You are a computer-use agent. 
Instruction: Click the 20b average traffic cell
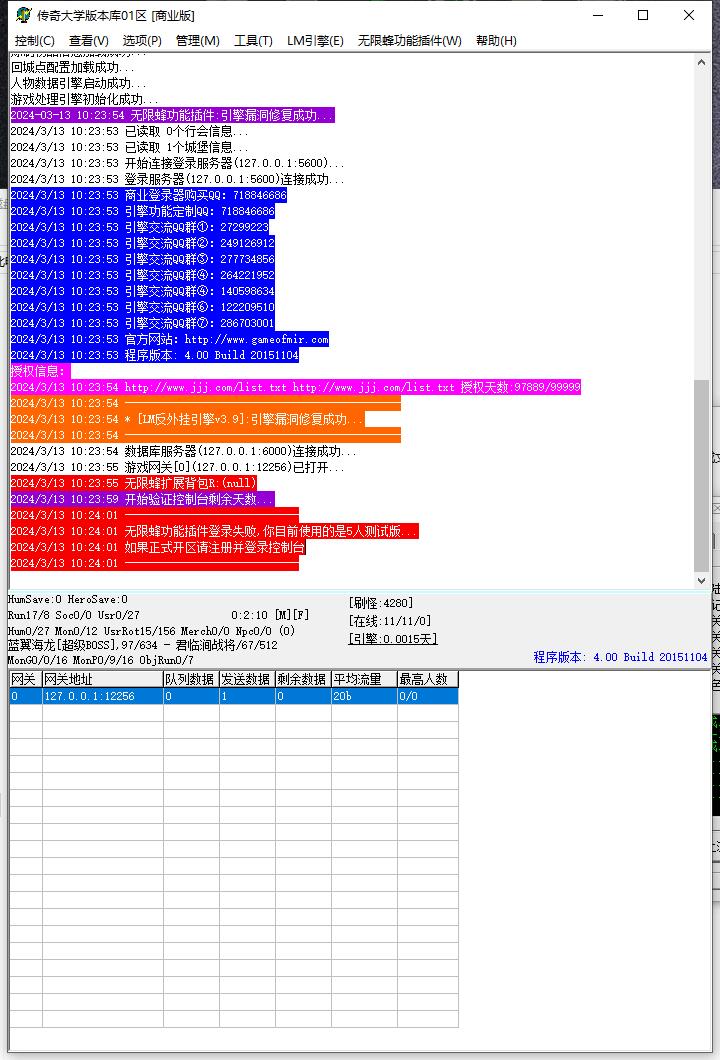(364, 696)
